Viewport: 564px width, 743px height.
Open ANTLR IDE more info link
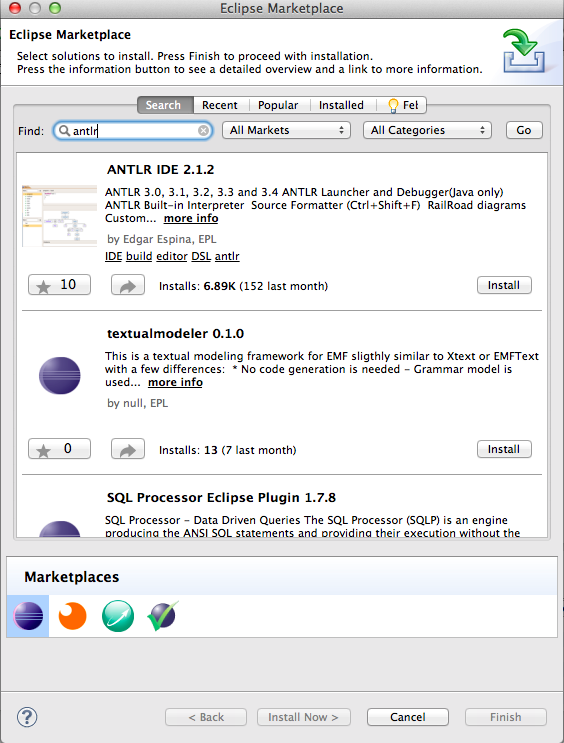(x=191, y=218)
